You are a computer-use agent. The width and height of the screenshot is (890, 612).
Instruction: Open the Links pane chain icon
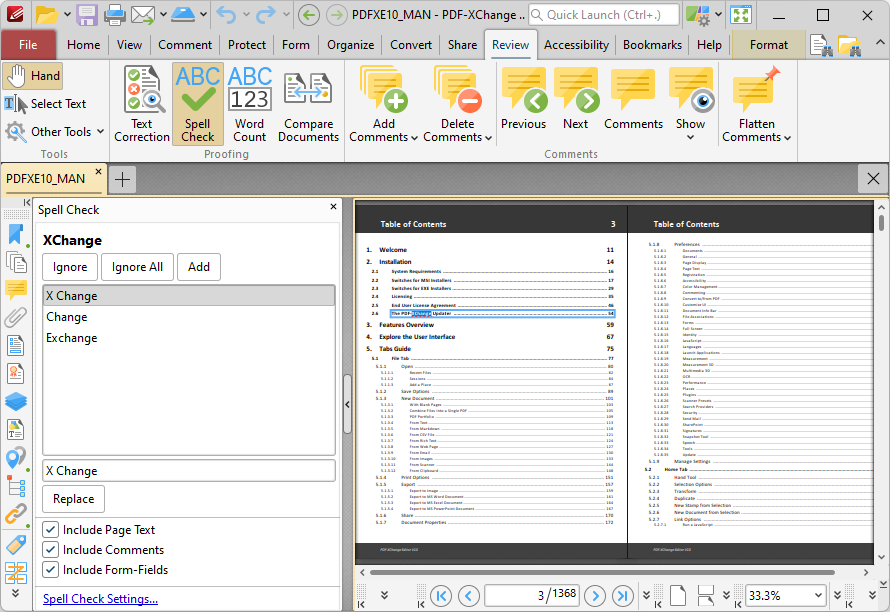(16, 514)
